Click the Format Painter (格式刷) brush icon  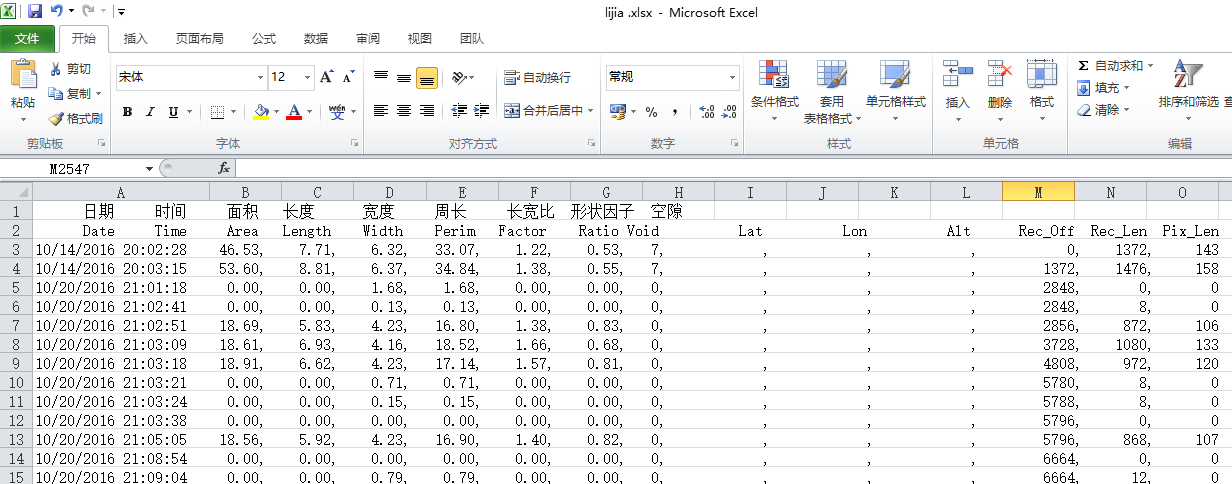pyautogui.click(x=56, y=118)
